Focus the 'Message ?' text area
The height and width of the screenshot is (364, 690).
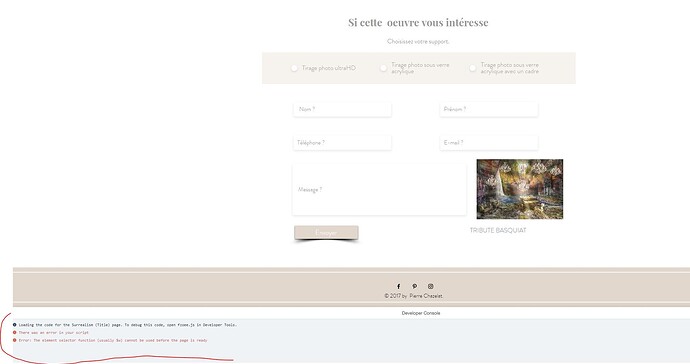click(379, 189)
